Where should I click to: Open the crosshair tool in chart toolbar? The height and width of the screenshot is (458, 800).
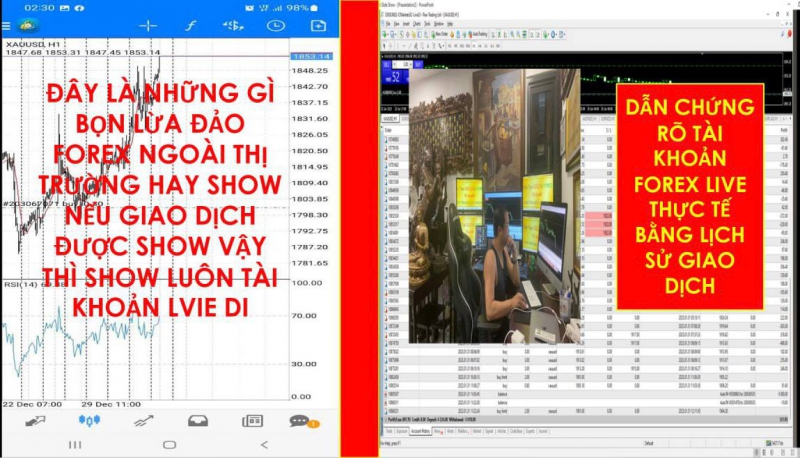148,25
